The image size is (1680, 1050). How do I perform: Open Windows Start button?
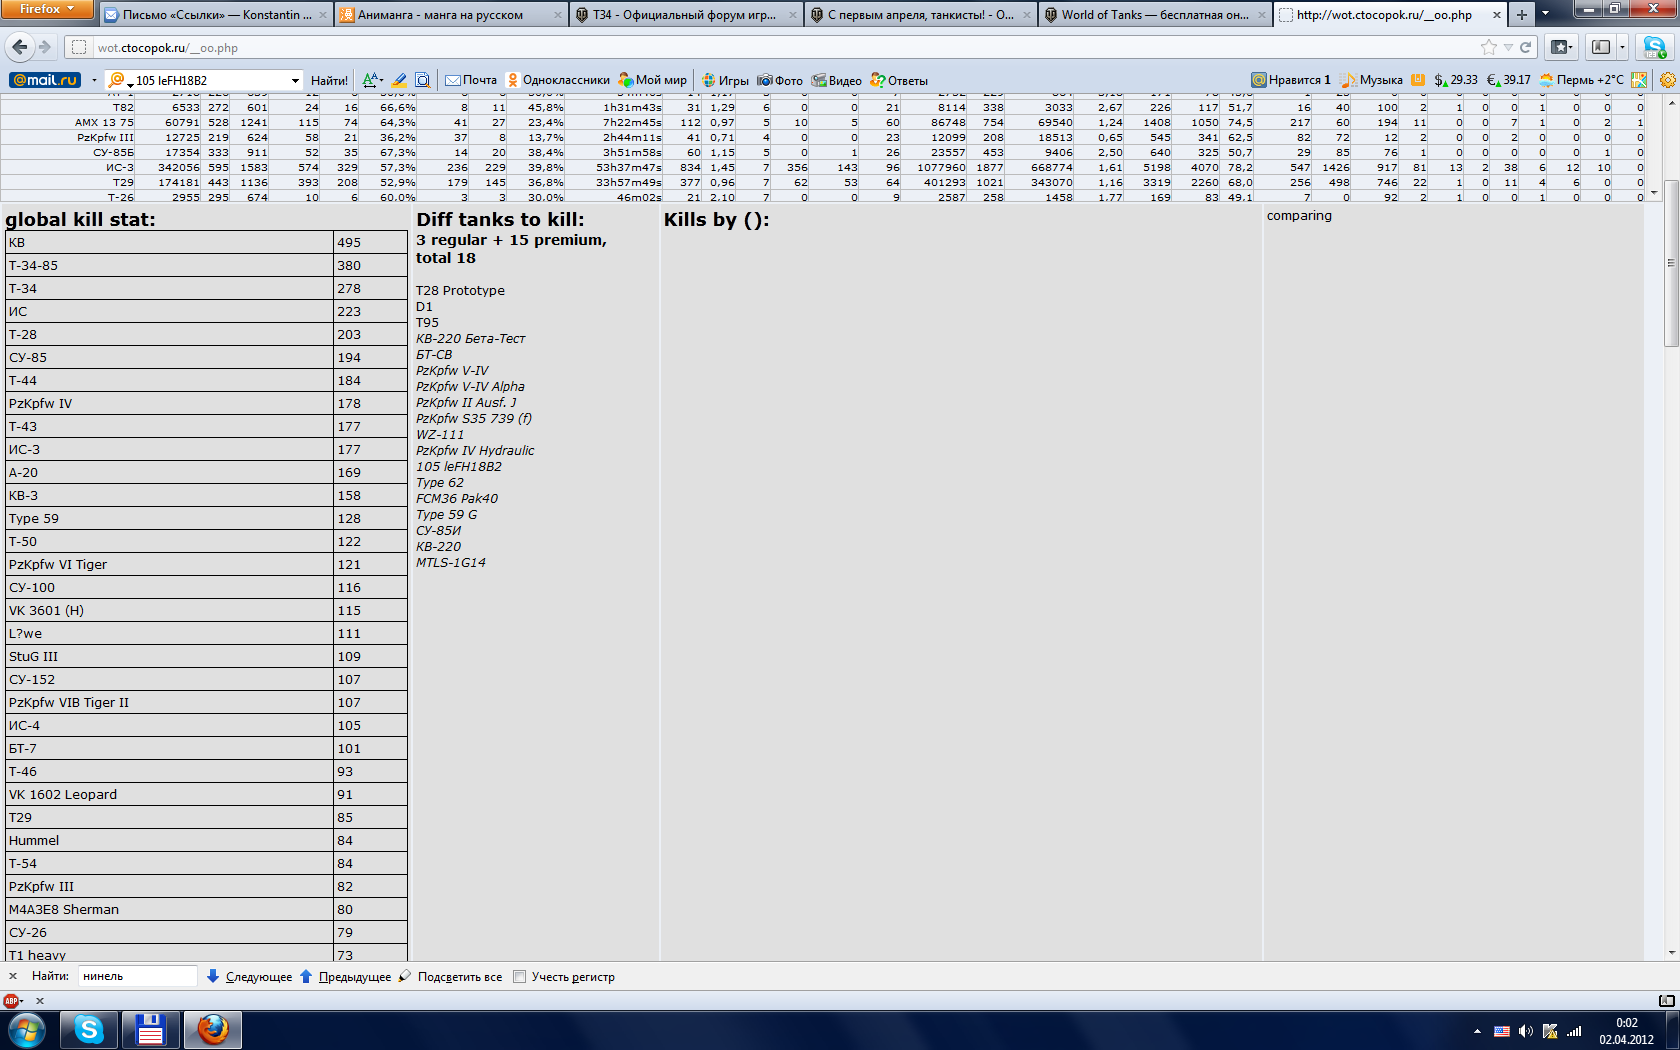coord(26,1030)
